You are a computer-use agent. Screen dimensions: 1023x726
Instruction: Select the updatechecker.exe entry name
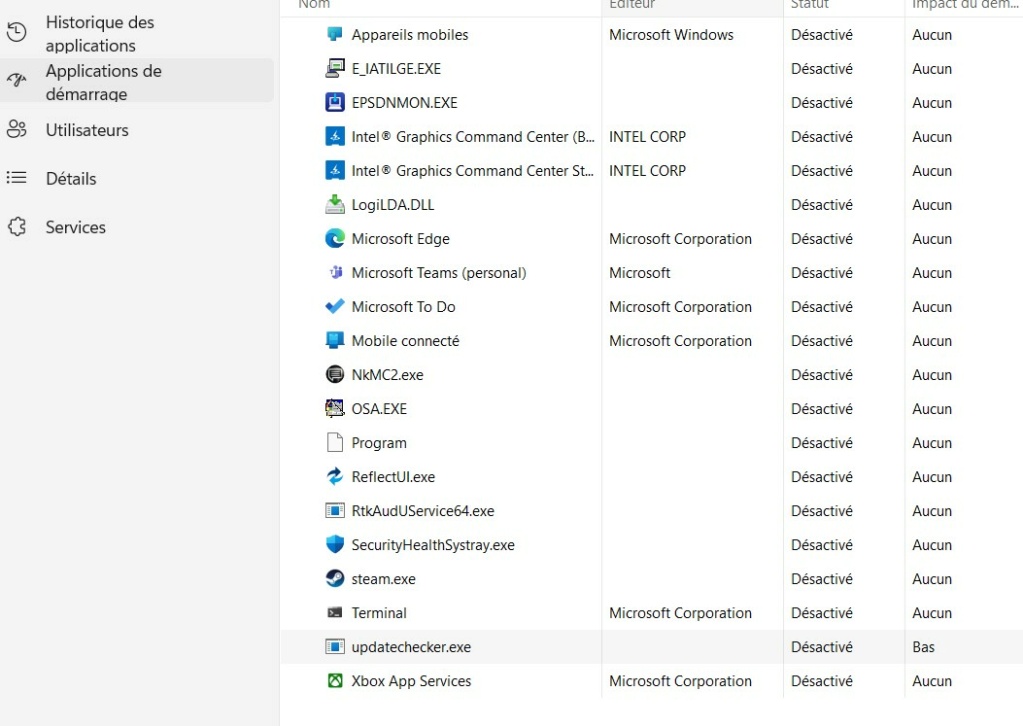(411, 647)
